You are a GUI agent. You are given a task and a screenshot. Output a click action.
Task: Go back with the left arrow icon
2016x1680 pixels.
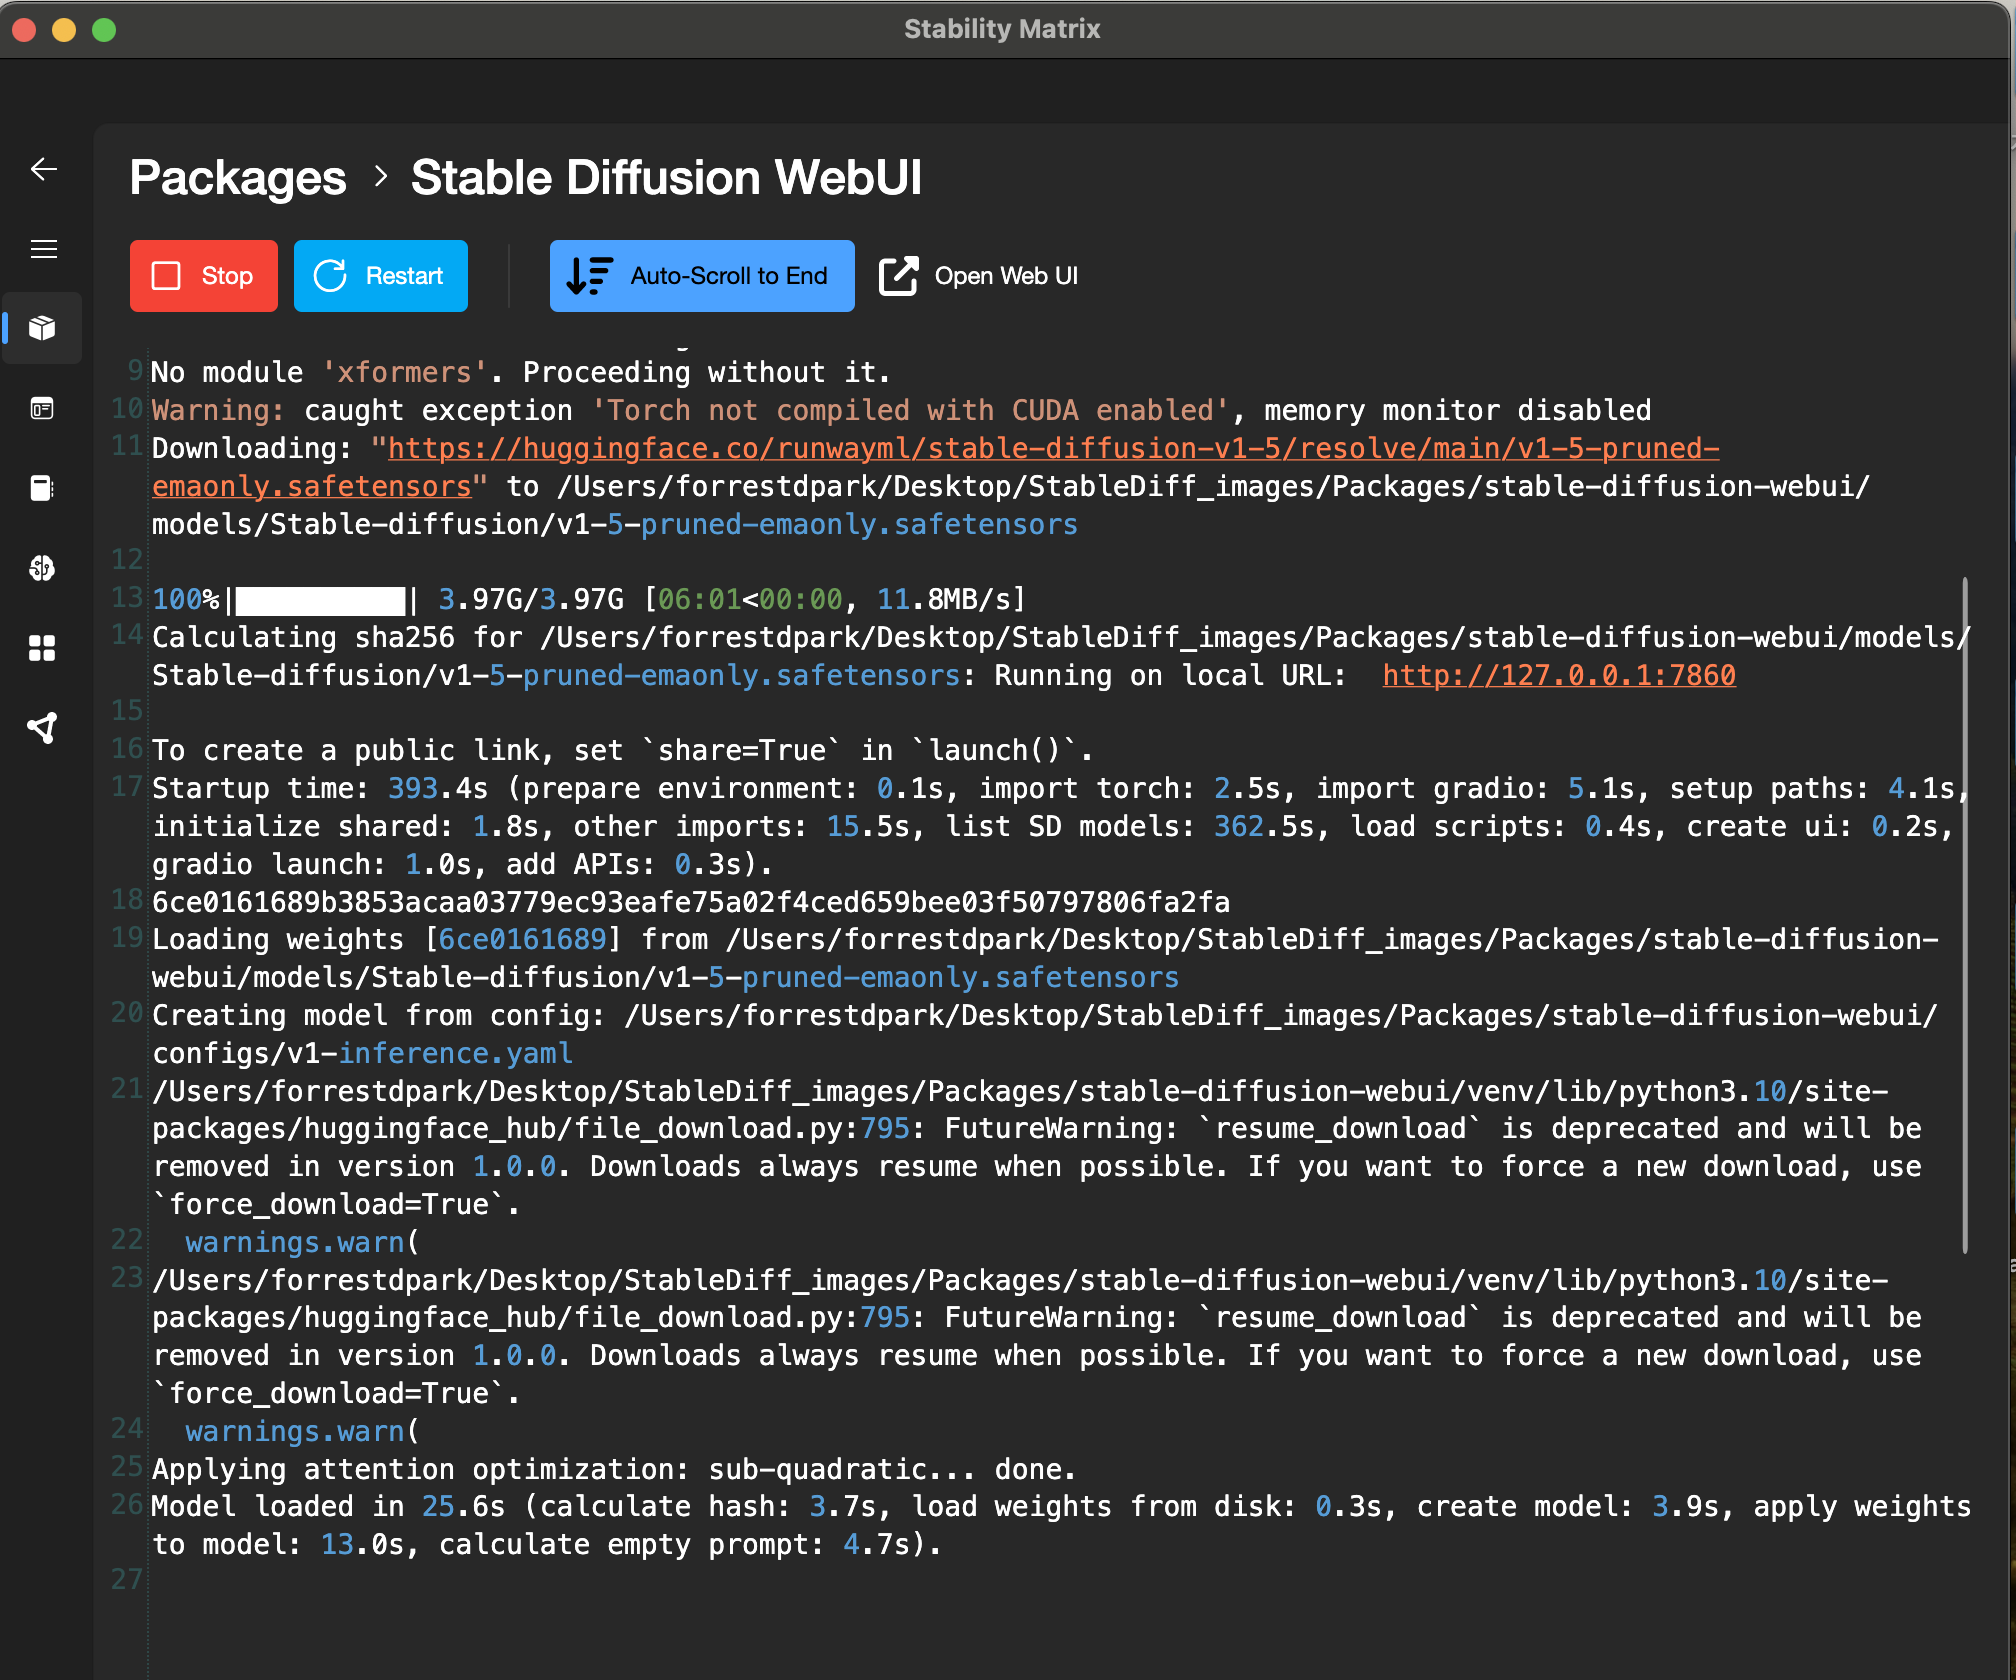pyautogui.click(x=43, y=169)
